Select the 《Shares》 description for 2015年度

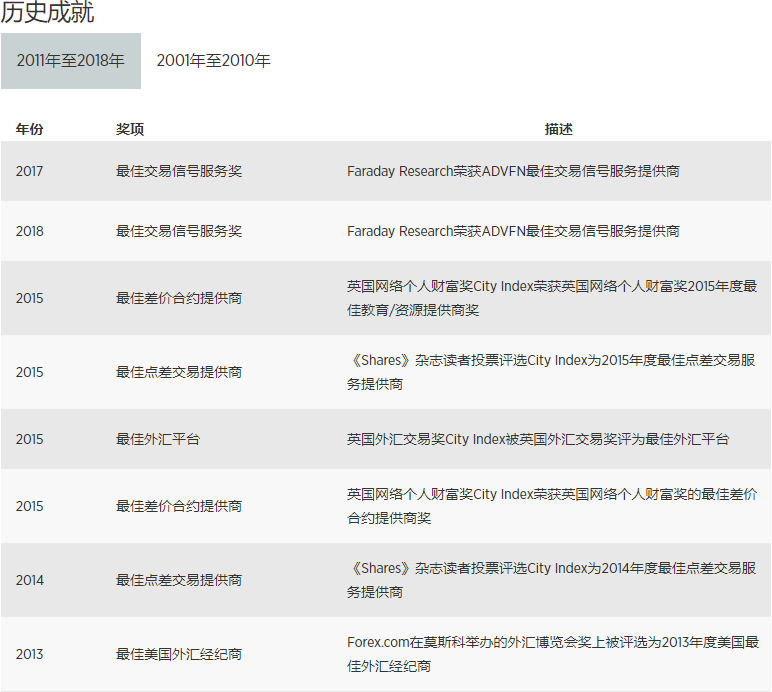550,372
